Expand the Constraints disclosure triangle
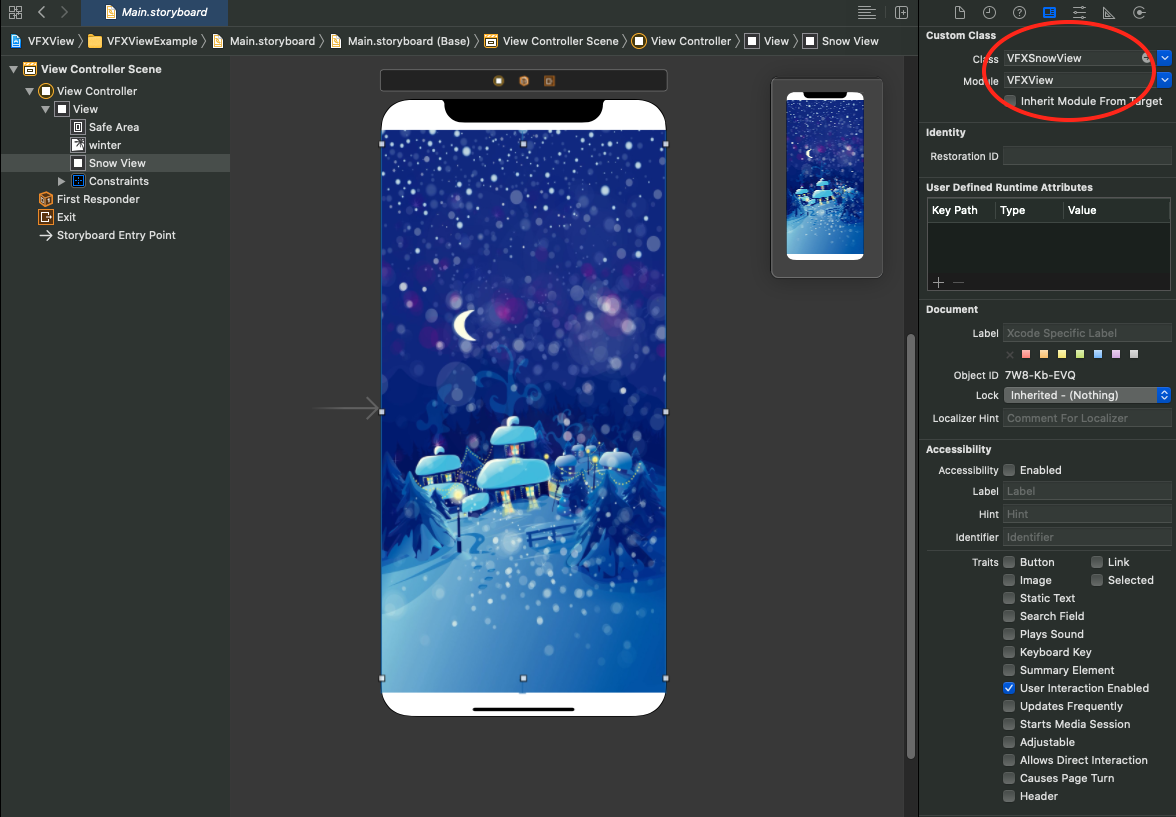1176x817 pixels. point(62,181)
